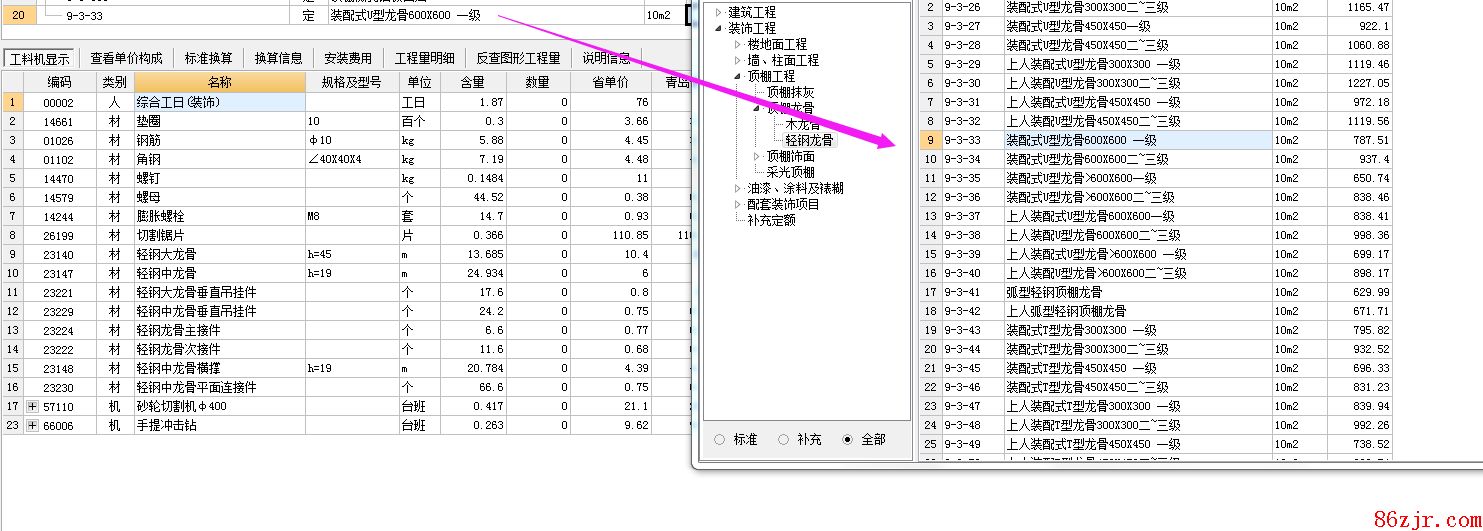The width and height of the screenshot is (1483, 531).
Task: Select the 标准 radio button
Action: click(x=719, y=439)
